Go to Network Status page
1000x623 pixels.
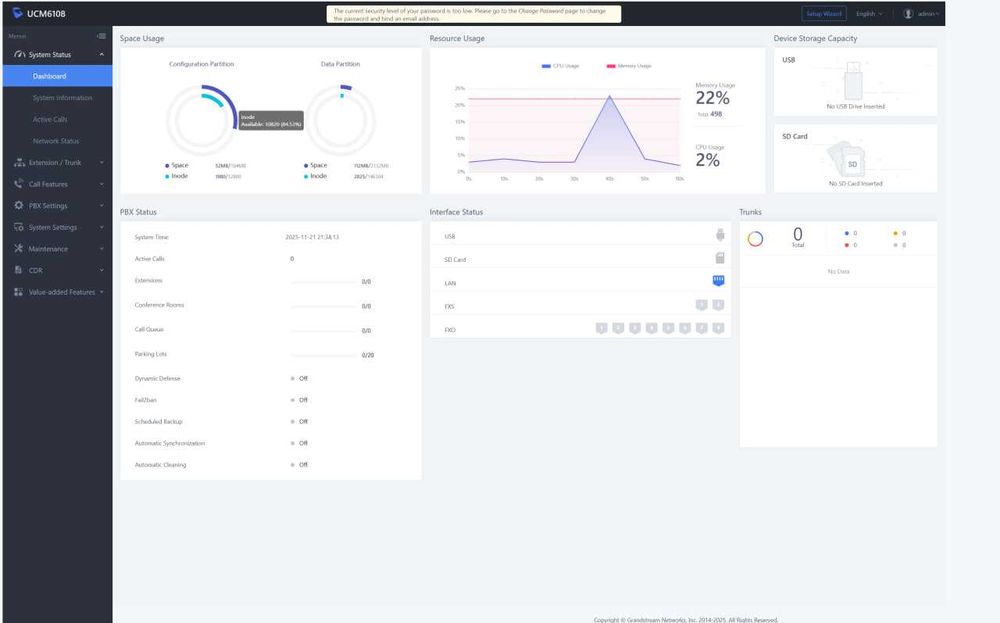[x=56, y=141]
